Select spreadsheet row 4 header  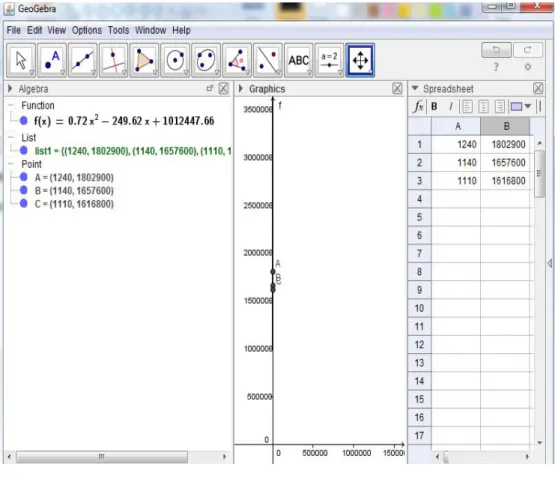pyautogui.click(x=419, y=199)
